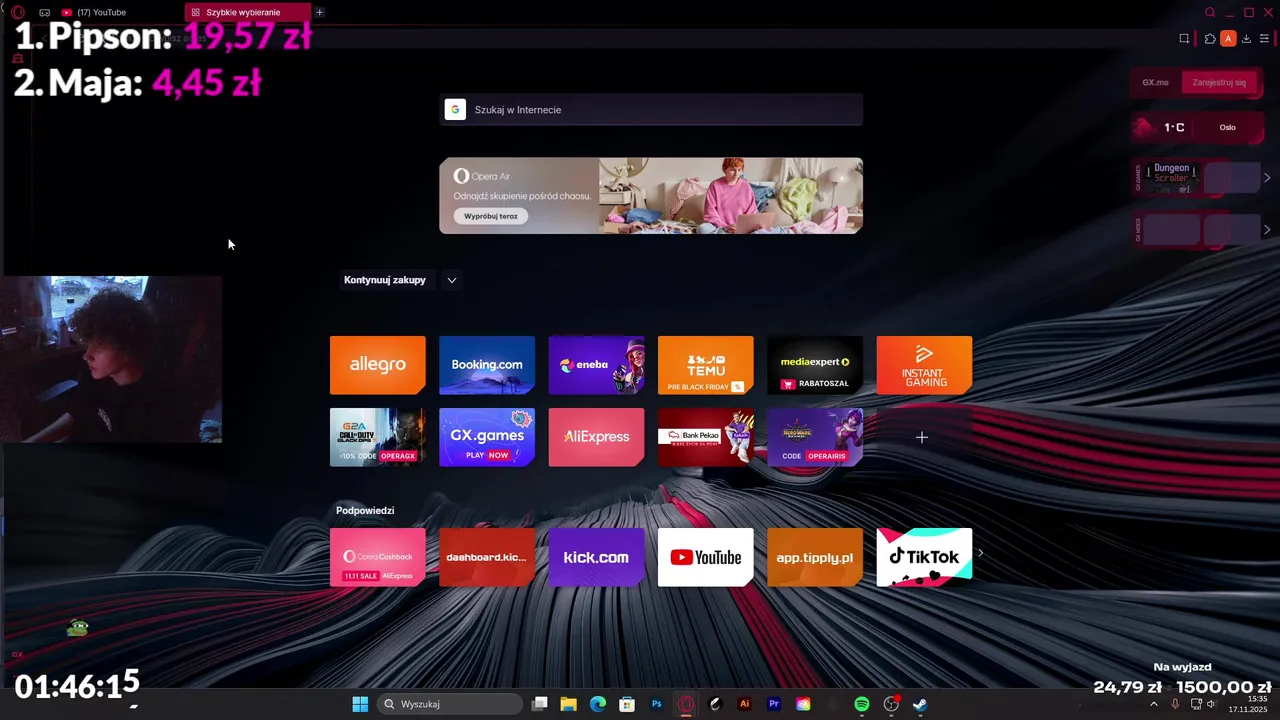
Task: Open the Booking.com speed dial tile
Action: [x=487, y=365]
